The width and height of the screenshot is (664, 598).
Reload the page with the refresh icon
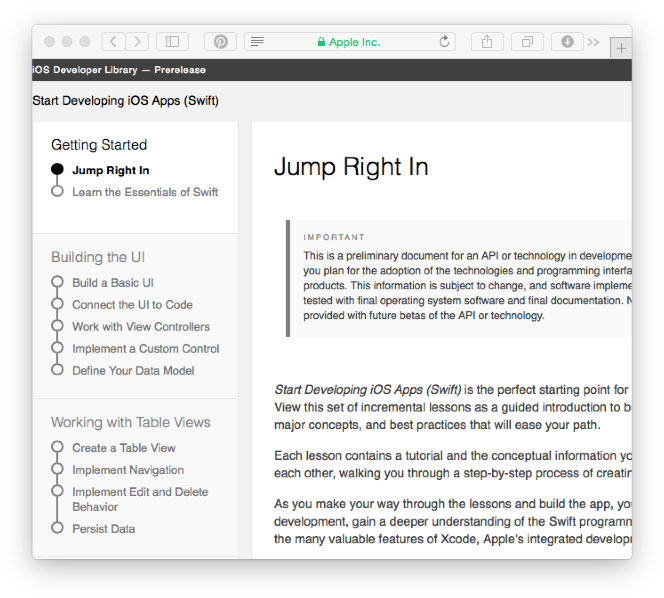444,42
